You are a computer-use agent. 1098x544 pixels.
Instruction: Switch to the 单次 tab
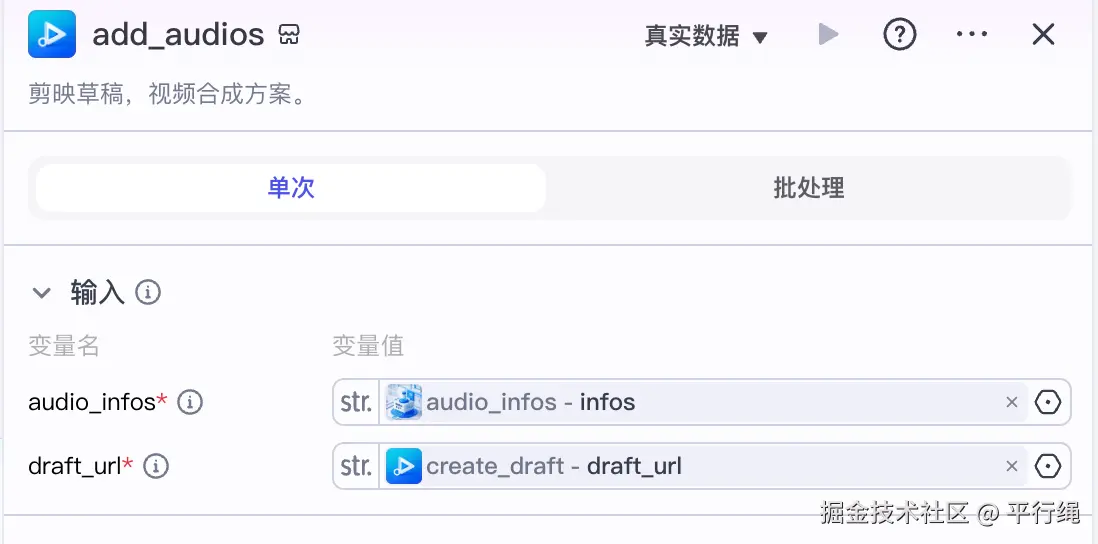[x=291, y=188]
